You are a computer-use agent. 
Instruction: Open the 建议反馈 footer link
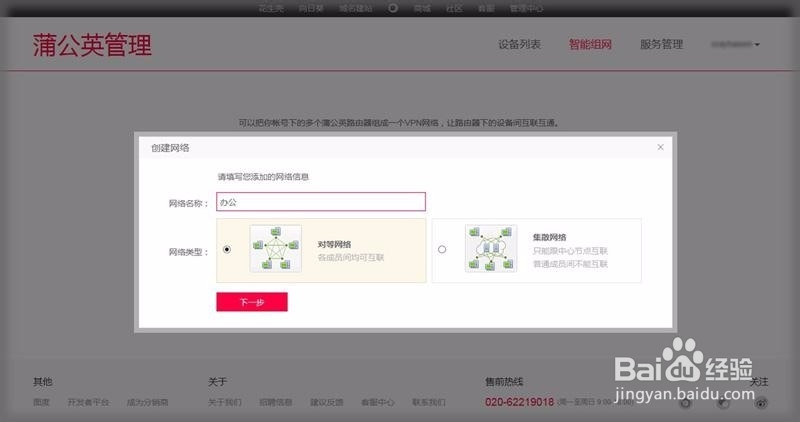pyautogui.click(x=327, y=402)
